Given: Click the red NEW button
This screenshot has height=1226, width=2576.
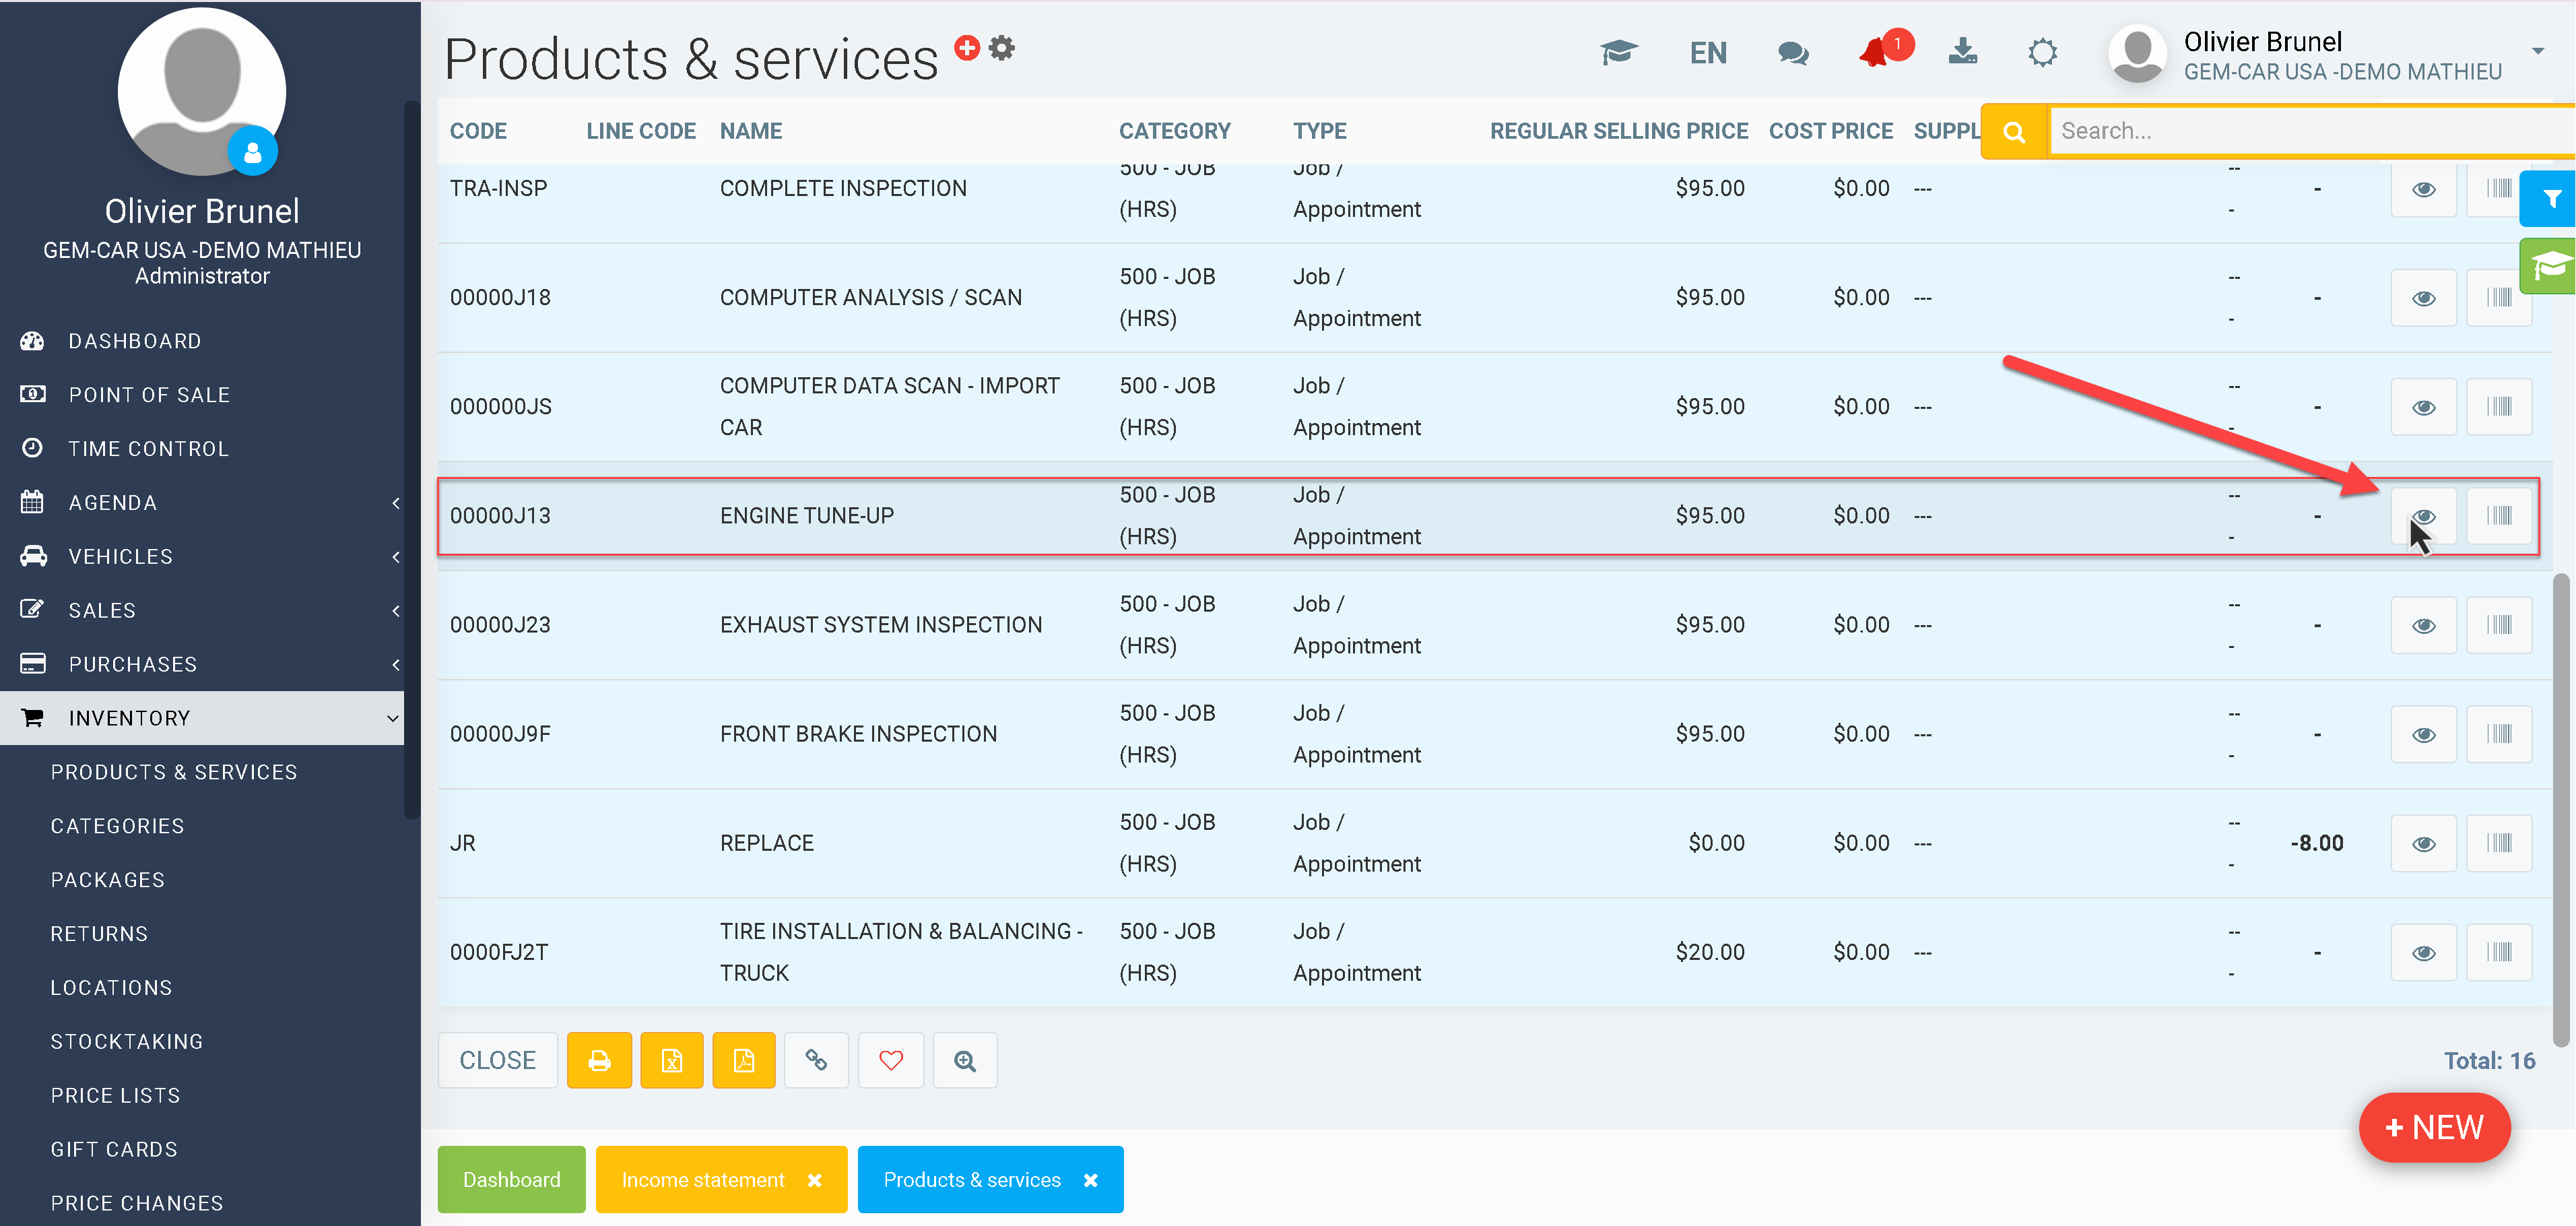Looking at the screenshot, I should point(2434,1128).
